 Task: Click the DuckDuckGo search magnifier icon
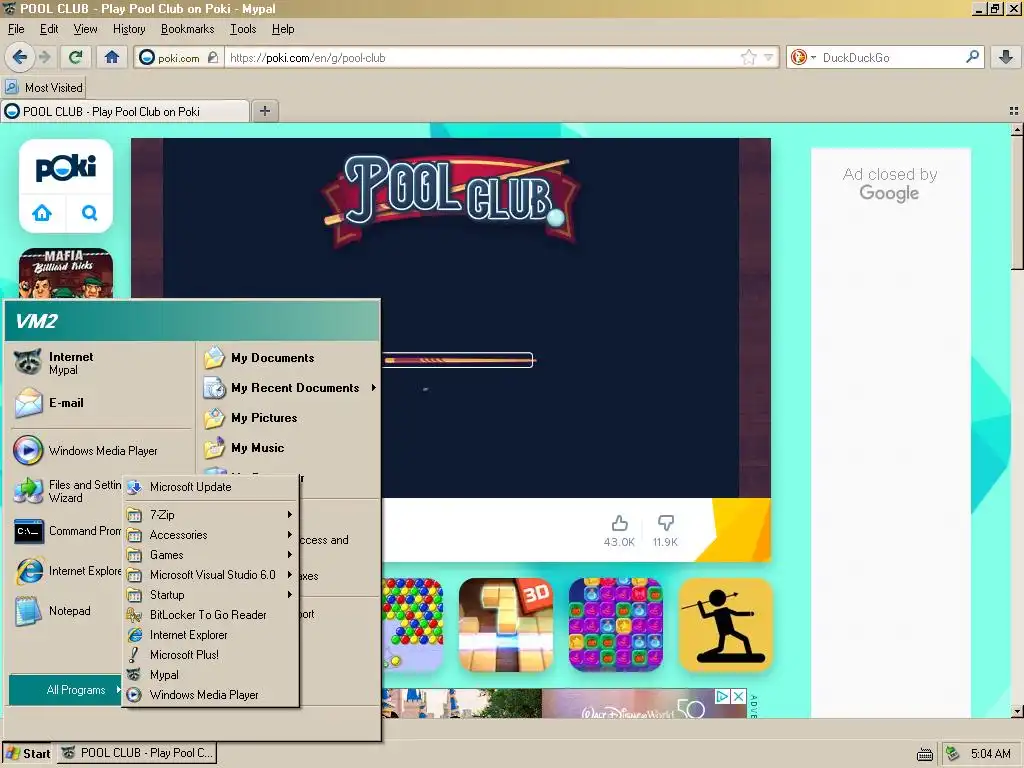tap(972, 57)
